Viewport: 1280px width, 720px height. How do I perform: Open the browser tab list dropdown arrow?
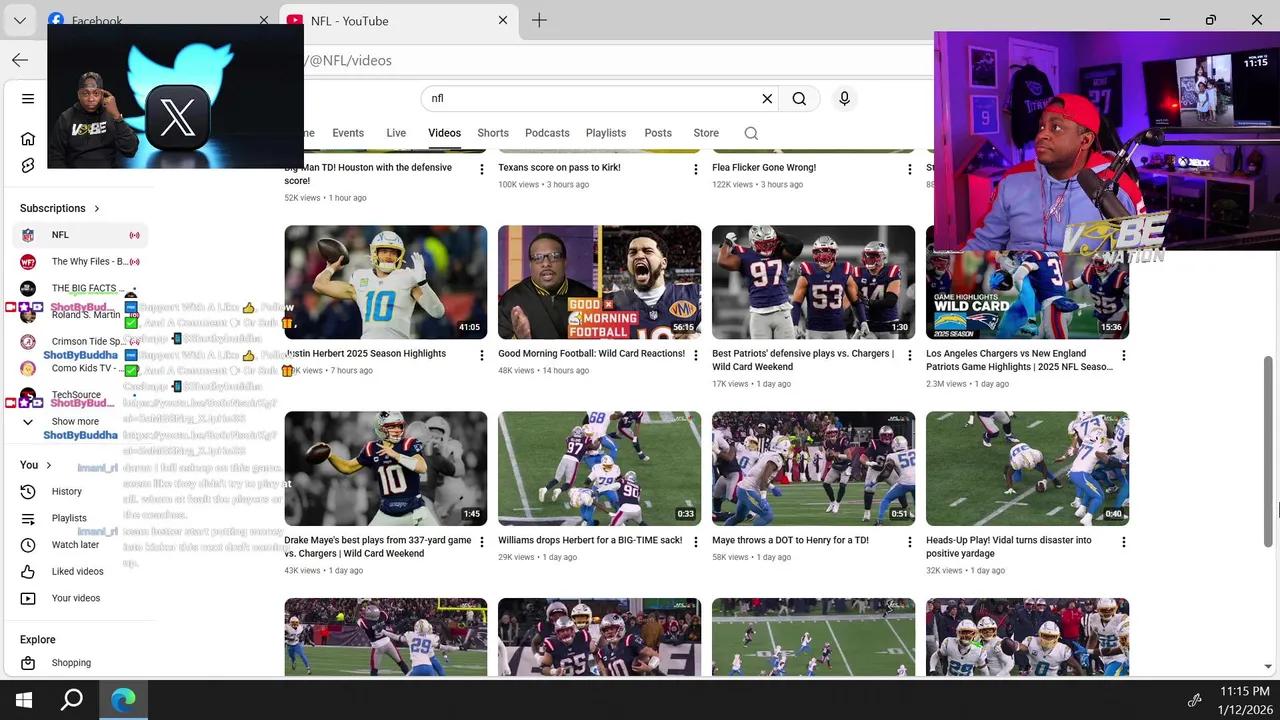[x=19, y=20]
